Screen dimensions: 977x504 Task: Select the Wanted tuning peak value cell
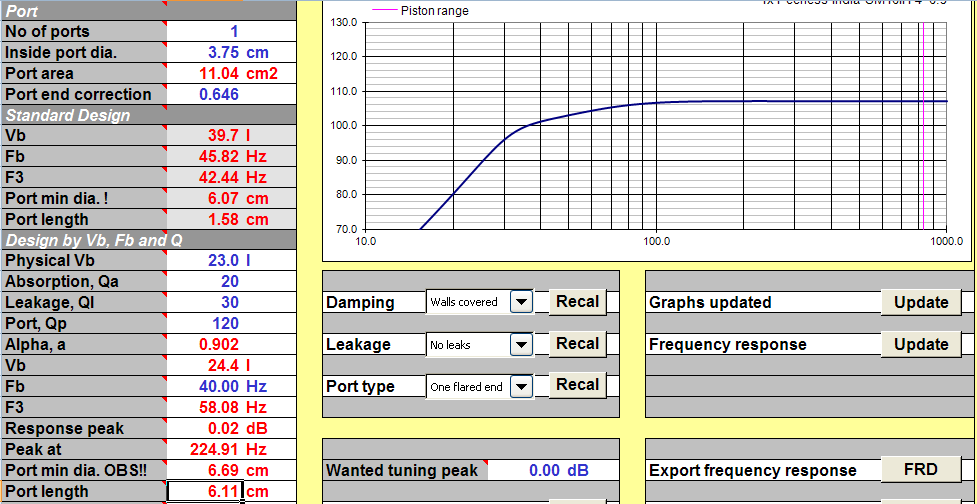pyautogui.click(x=553, y=470)
